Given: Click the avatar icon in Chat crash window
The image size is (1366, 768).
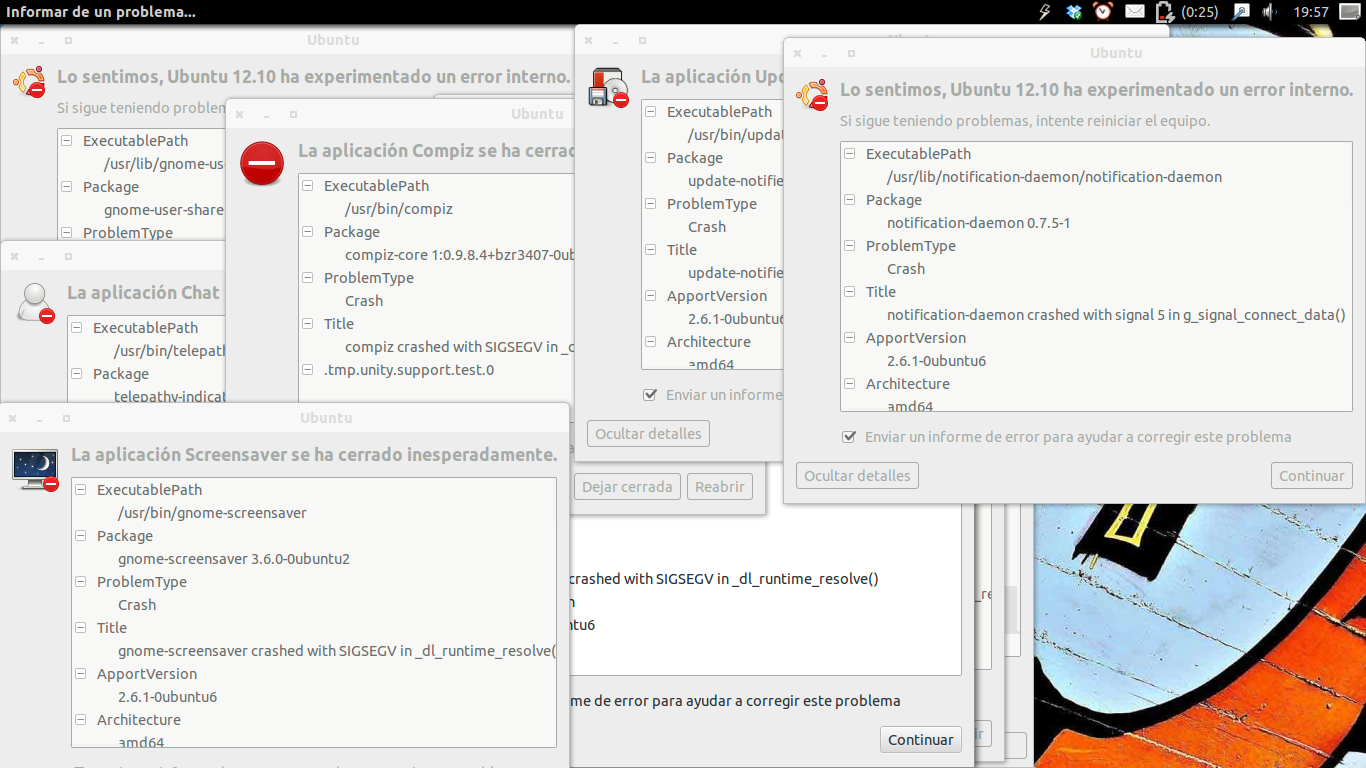Looking at the screenshot, I should [36, 303].
